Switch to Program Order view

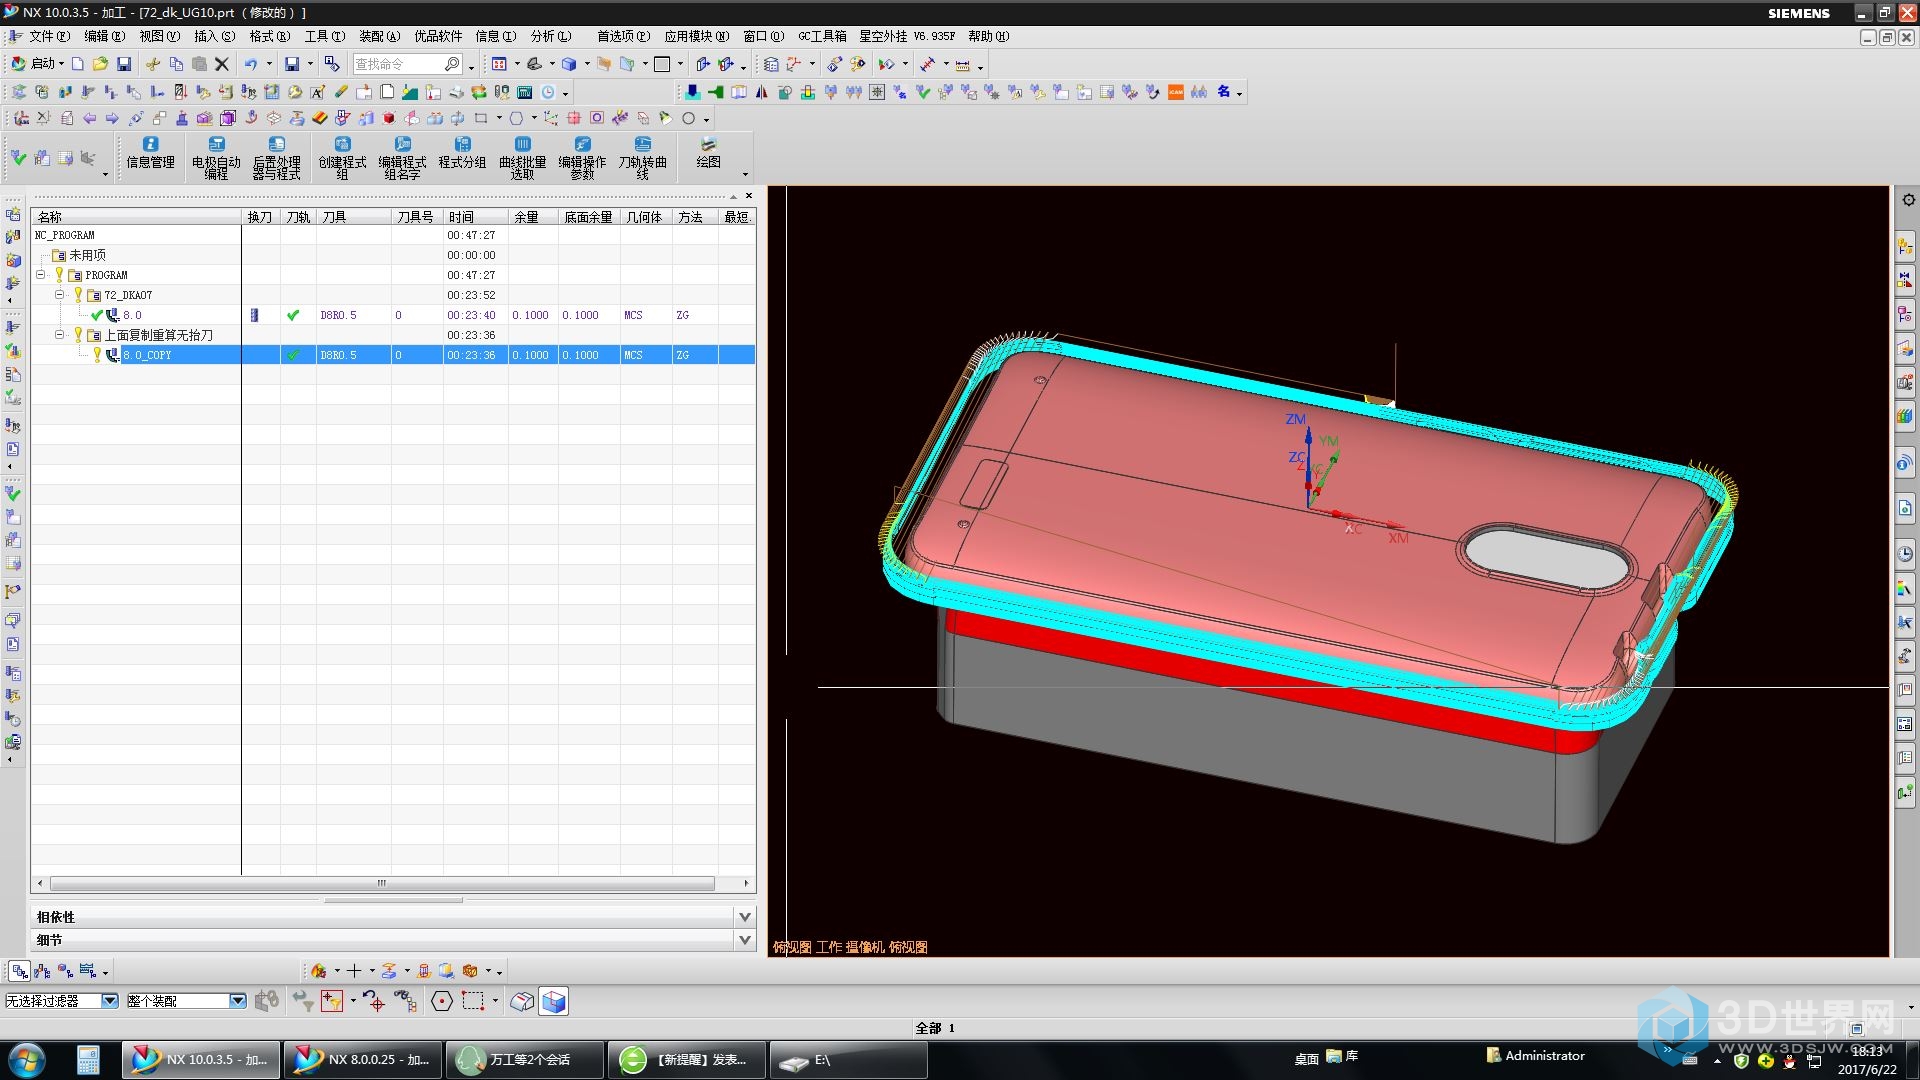click(20, 971)
